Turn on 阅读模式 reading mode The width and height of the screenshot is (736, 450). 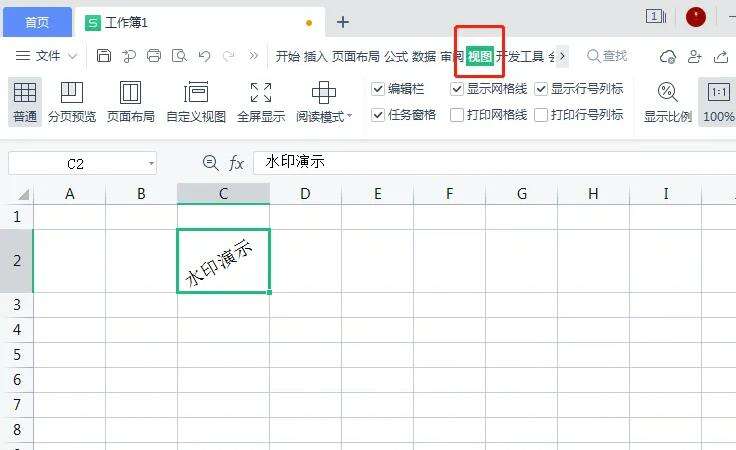pos(324,102)
